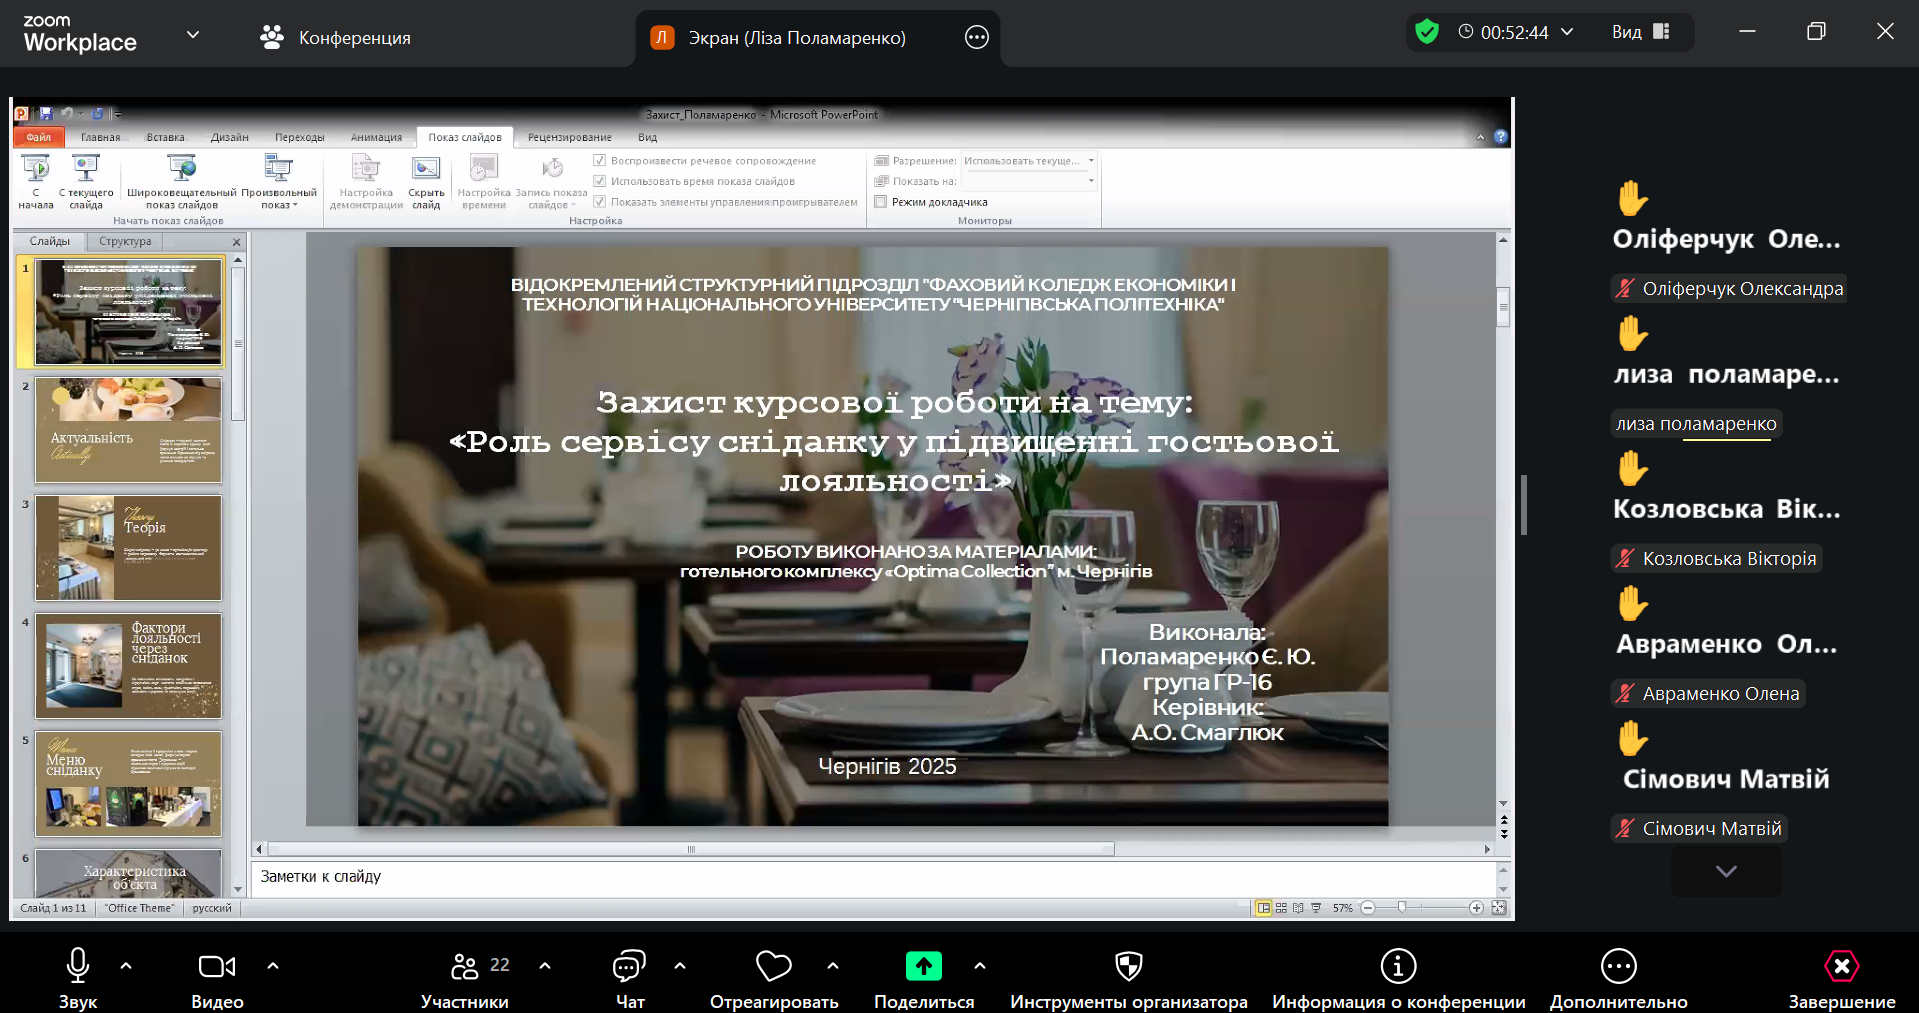Click the Видео camera icon
Viewport: 1919px width, 1013px height.
pos(216,966)
